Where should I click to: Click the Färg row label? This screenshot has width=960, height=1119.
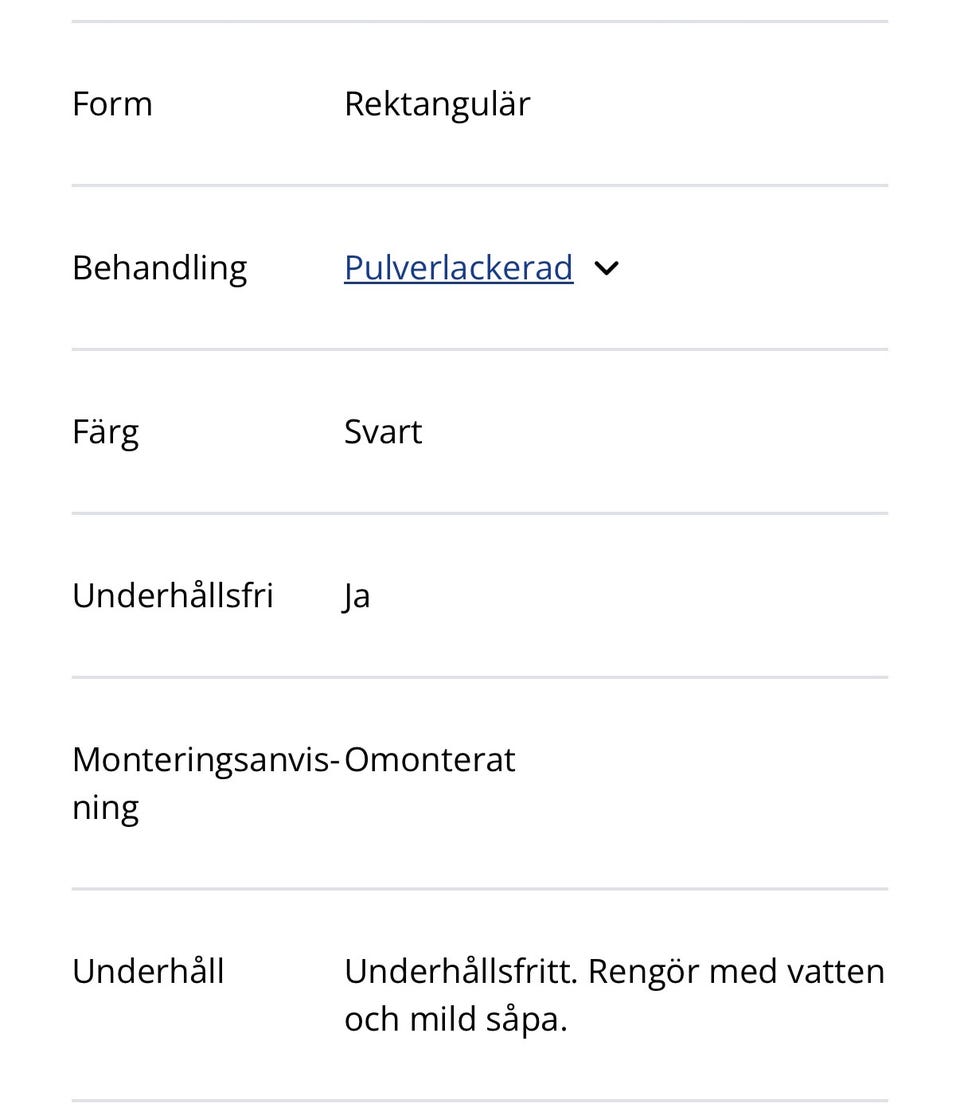point(105,432)
